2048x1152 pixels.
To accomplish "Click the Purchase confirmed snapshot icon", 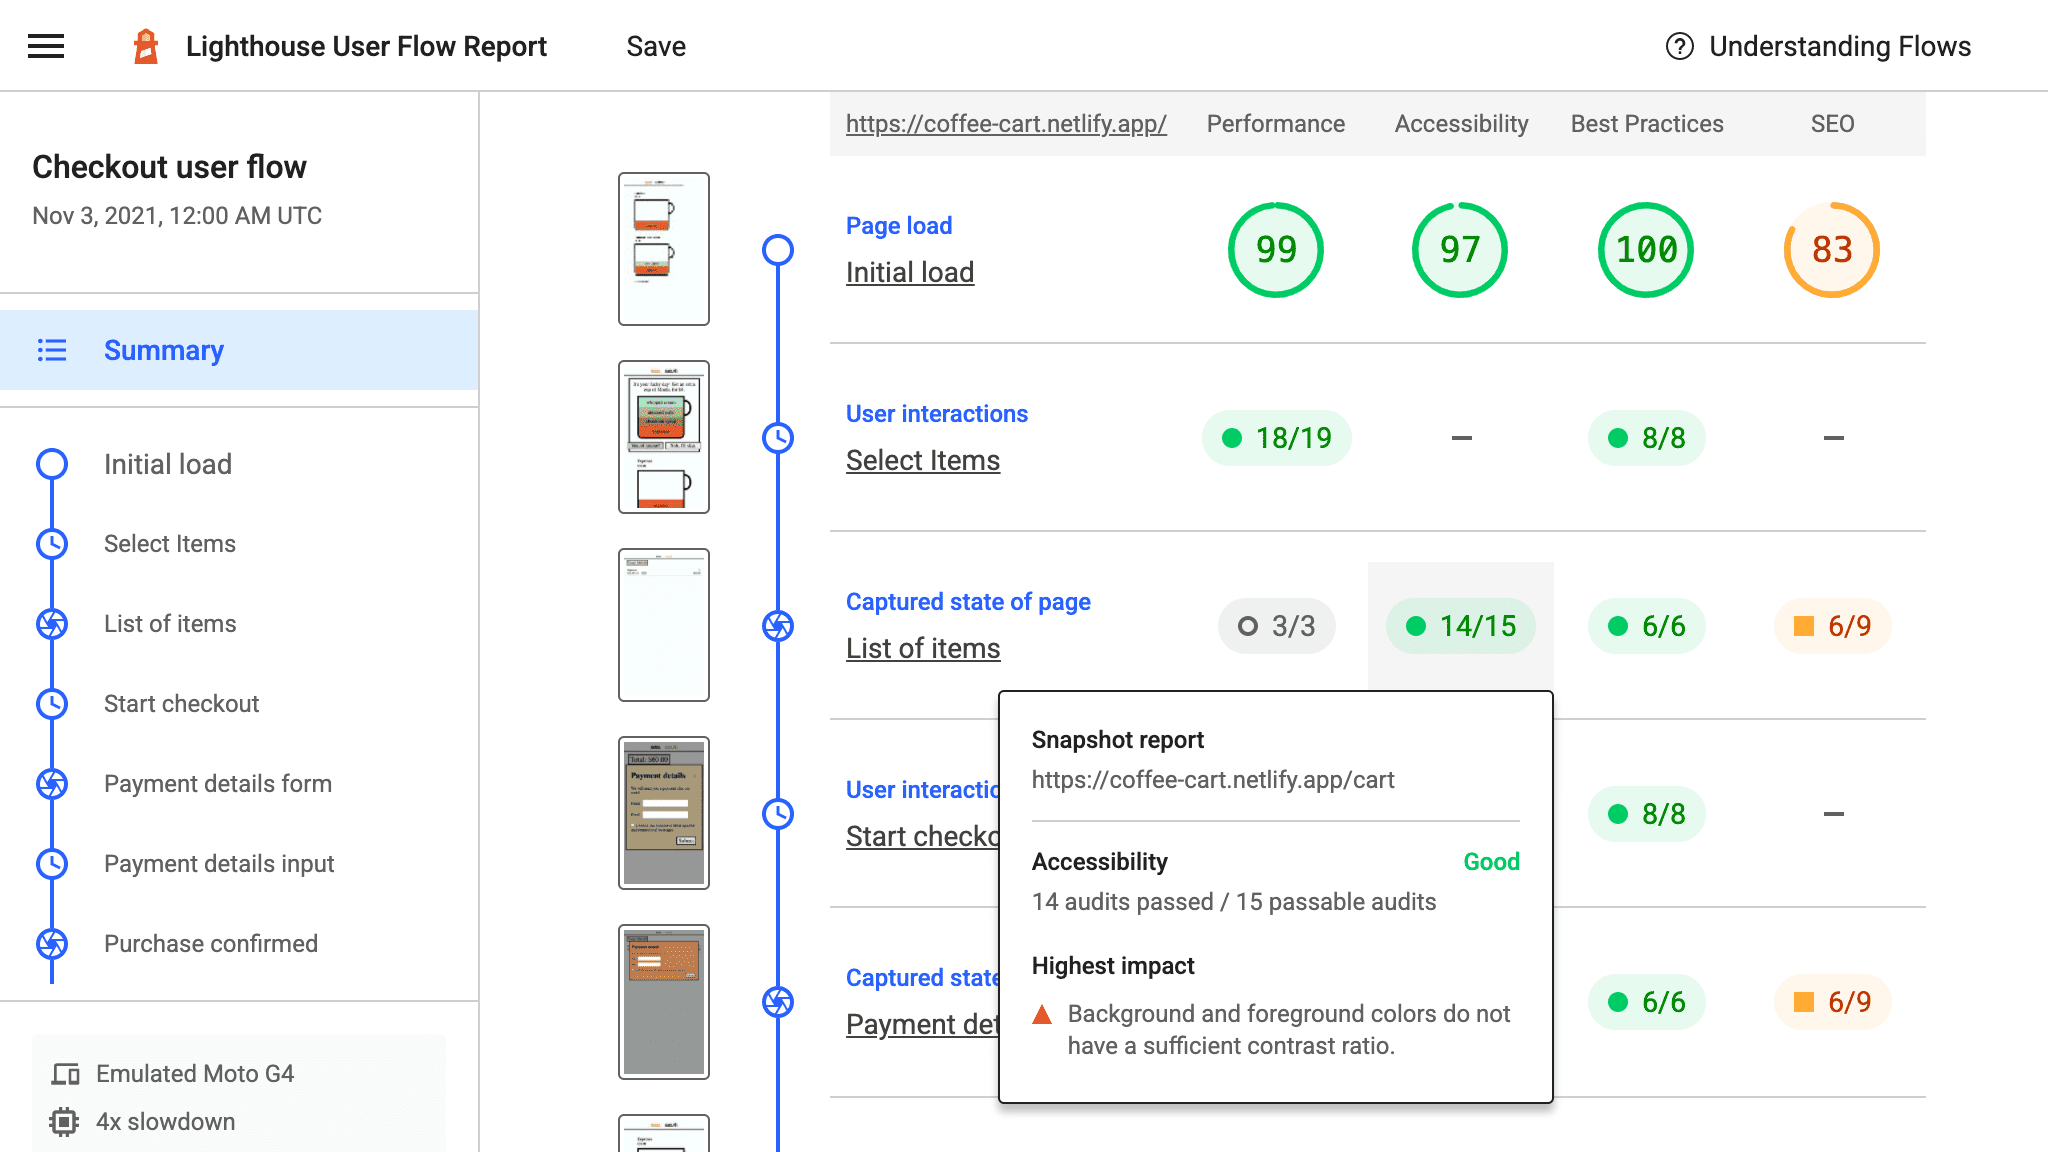I will coord(53,942).
